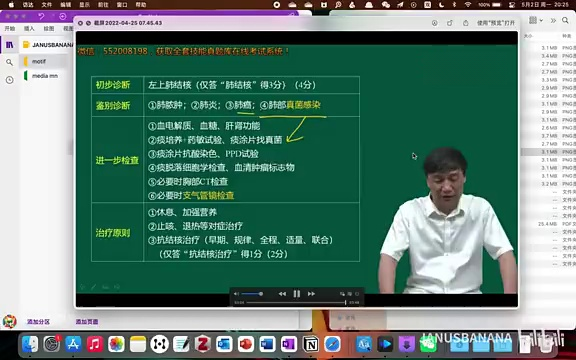
Task: Open Finder from the Dock
Action: pyautogui.click(x=30, y=344)
